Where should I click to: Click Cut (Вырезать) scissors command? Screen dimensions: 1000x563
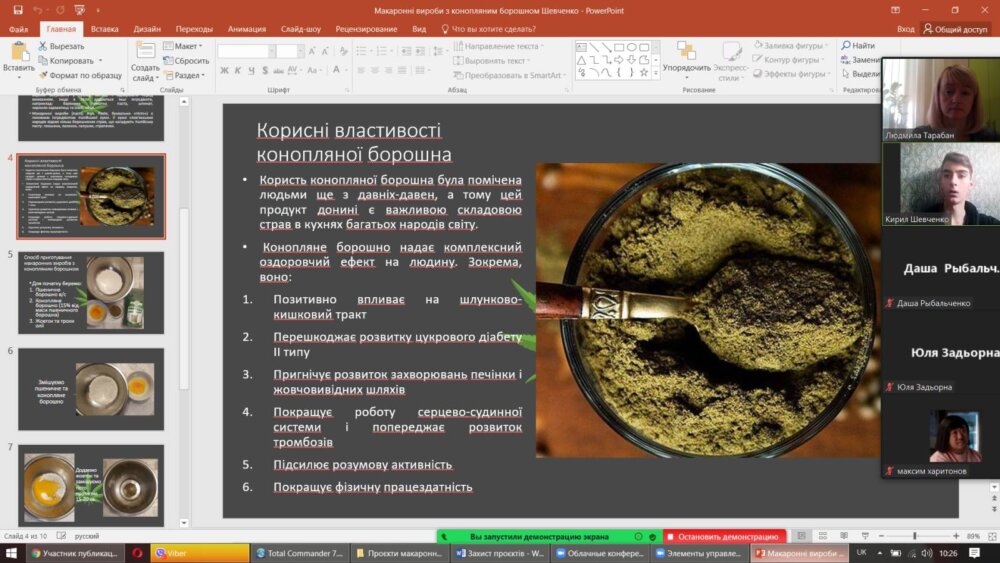[x=61, y=46]
